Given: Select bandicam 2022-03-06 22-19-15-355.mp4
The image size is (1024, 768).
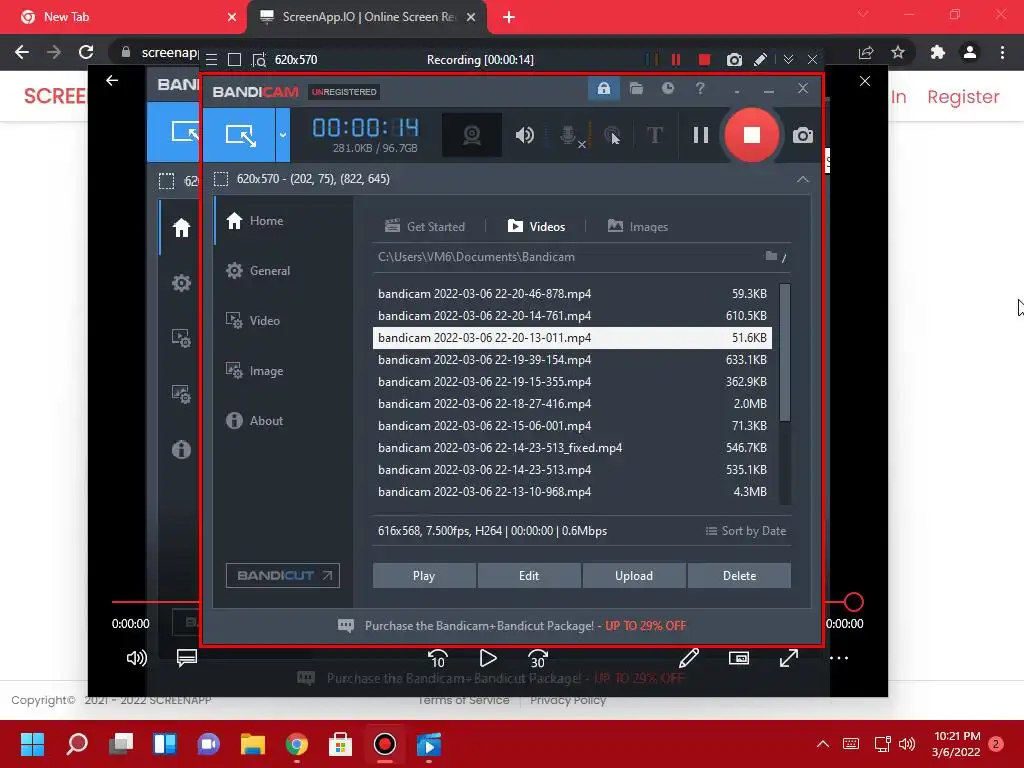Looking at the screenshot, I should pos(572,382).
